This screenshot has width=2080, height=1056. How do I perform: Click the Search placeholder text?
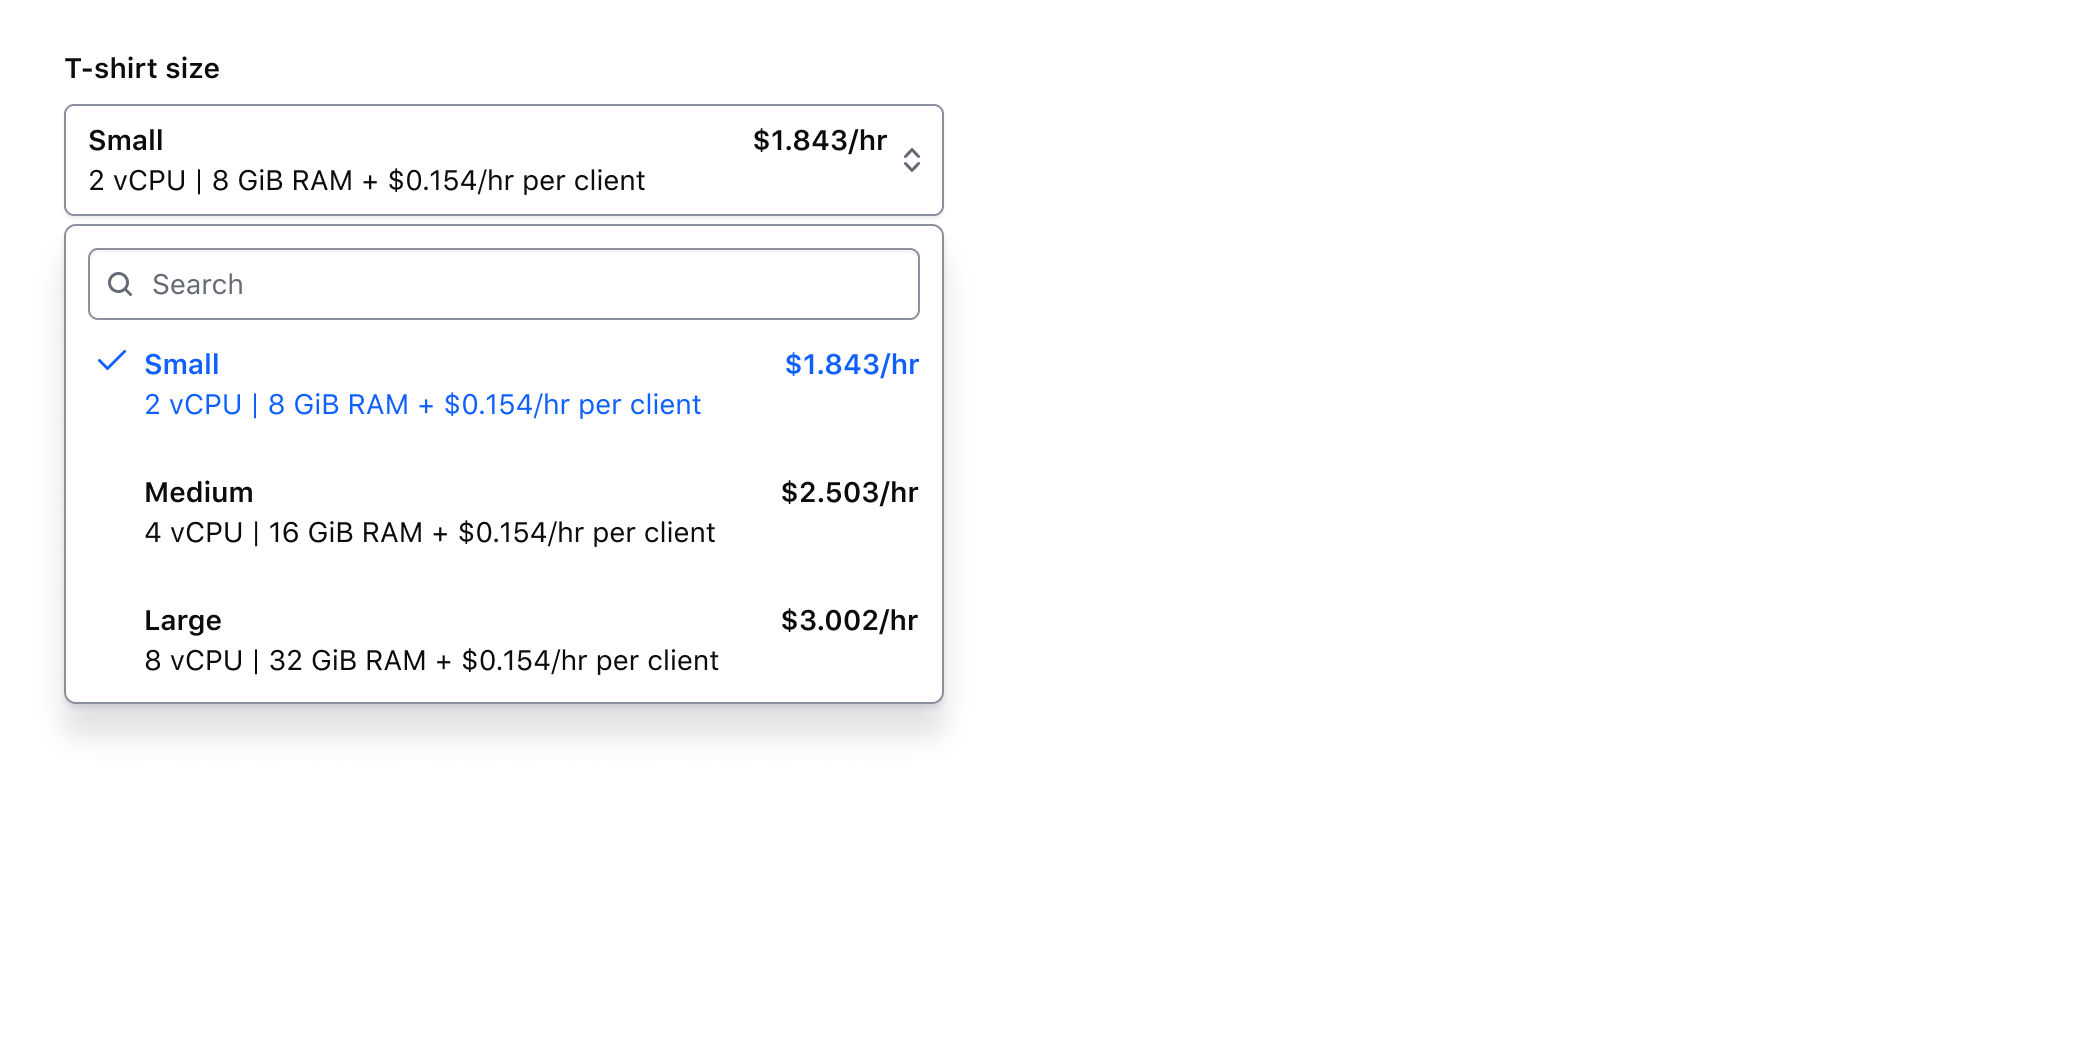[197, 284]
